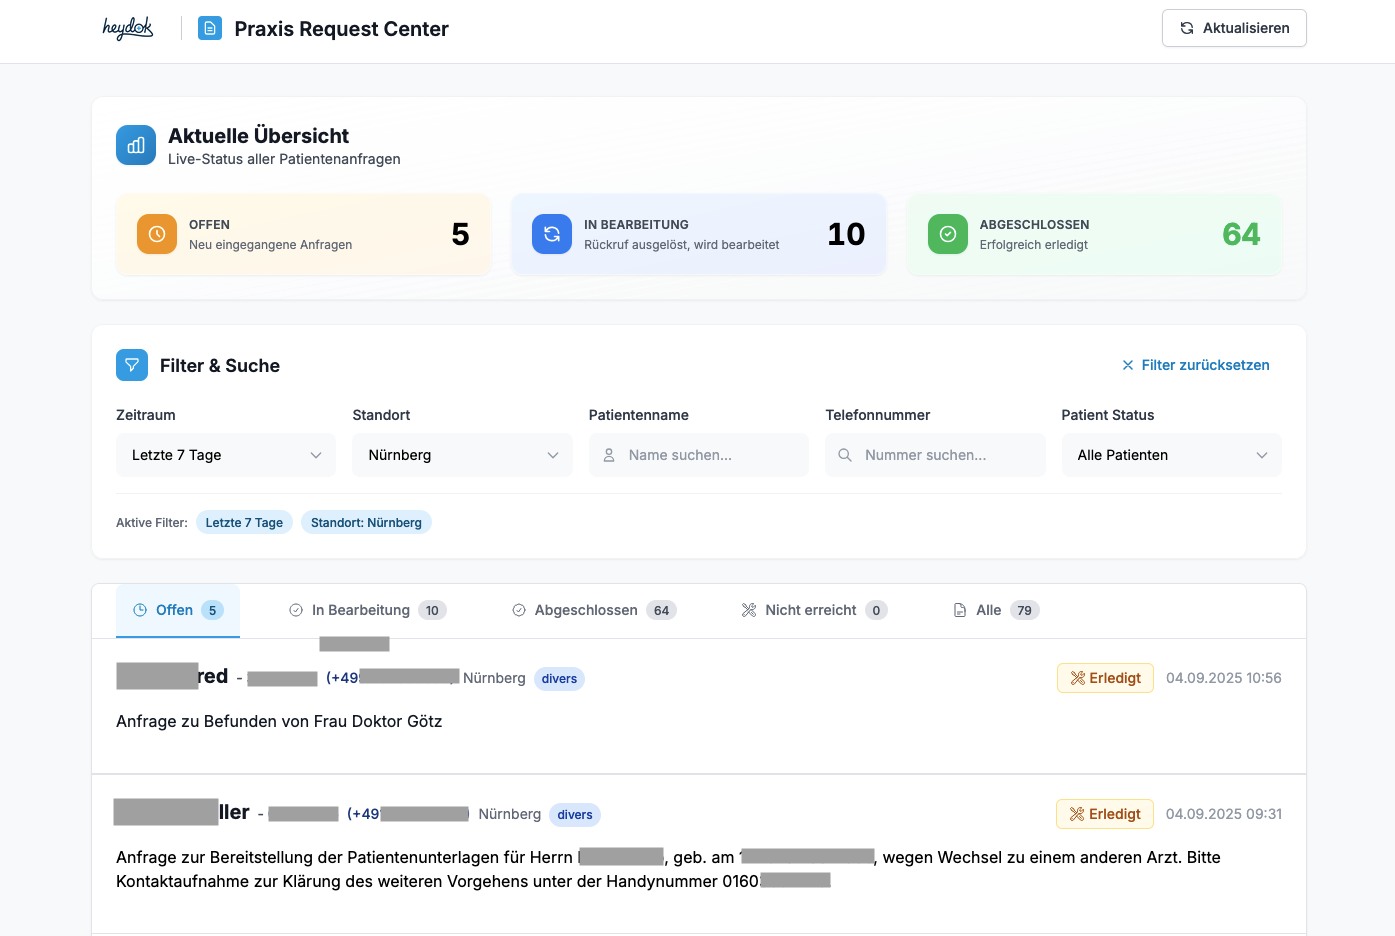Click the checkmark icon on the ABGESCHLOSSEN card
The image size is (1395, 936).
tap(947, 234)
